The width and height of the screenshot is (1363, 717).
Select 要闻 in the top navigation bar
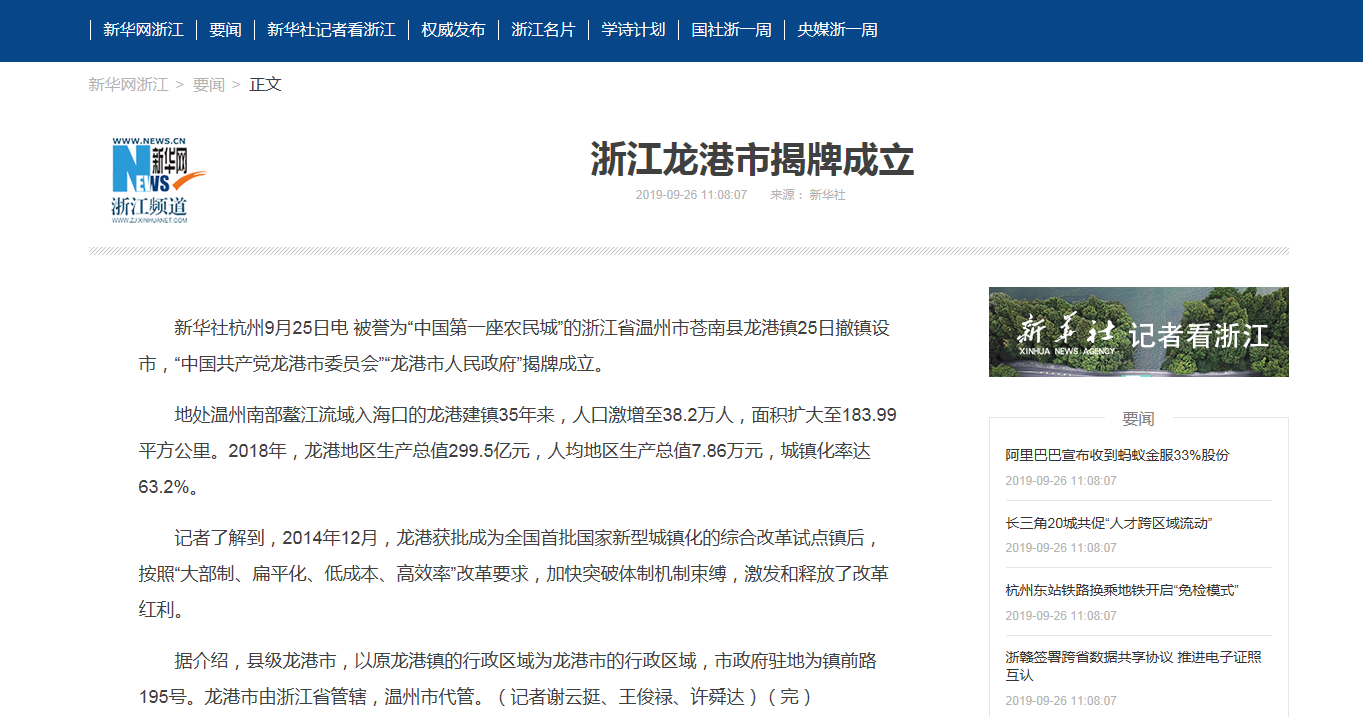(x=225, y=30)
